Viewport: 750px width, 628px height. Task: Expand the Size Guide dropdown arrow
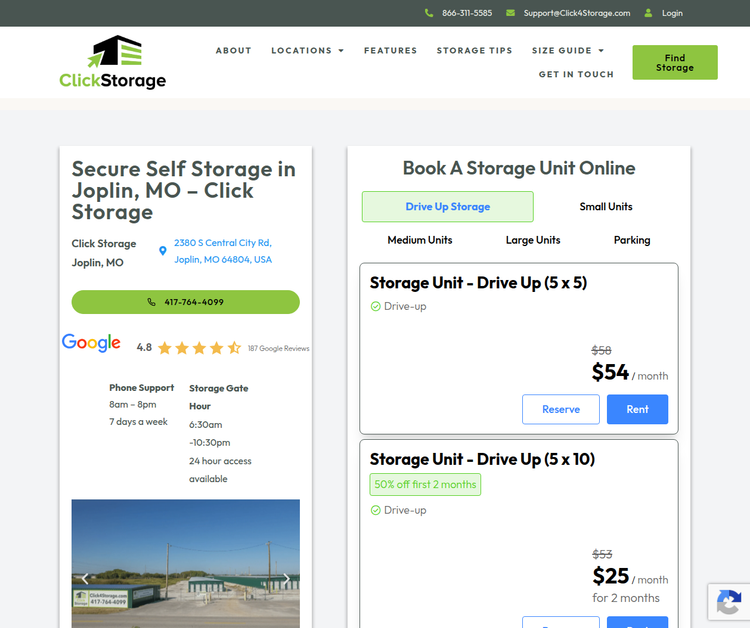point(601,51)
